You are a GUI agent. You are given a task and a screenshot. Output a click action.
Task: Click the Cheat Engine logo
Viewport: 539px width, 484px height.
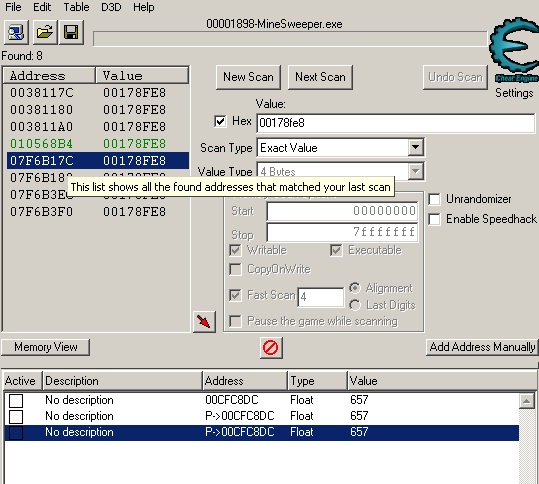514,50
